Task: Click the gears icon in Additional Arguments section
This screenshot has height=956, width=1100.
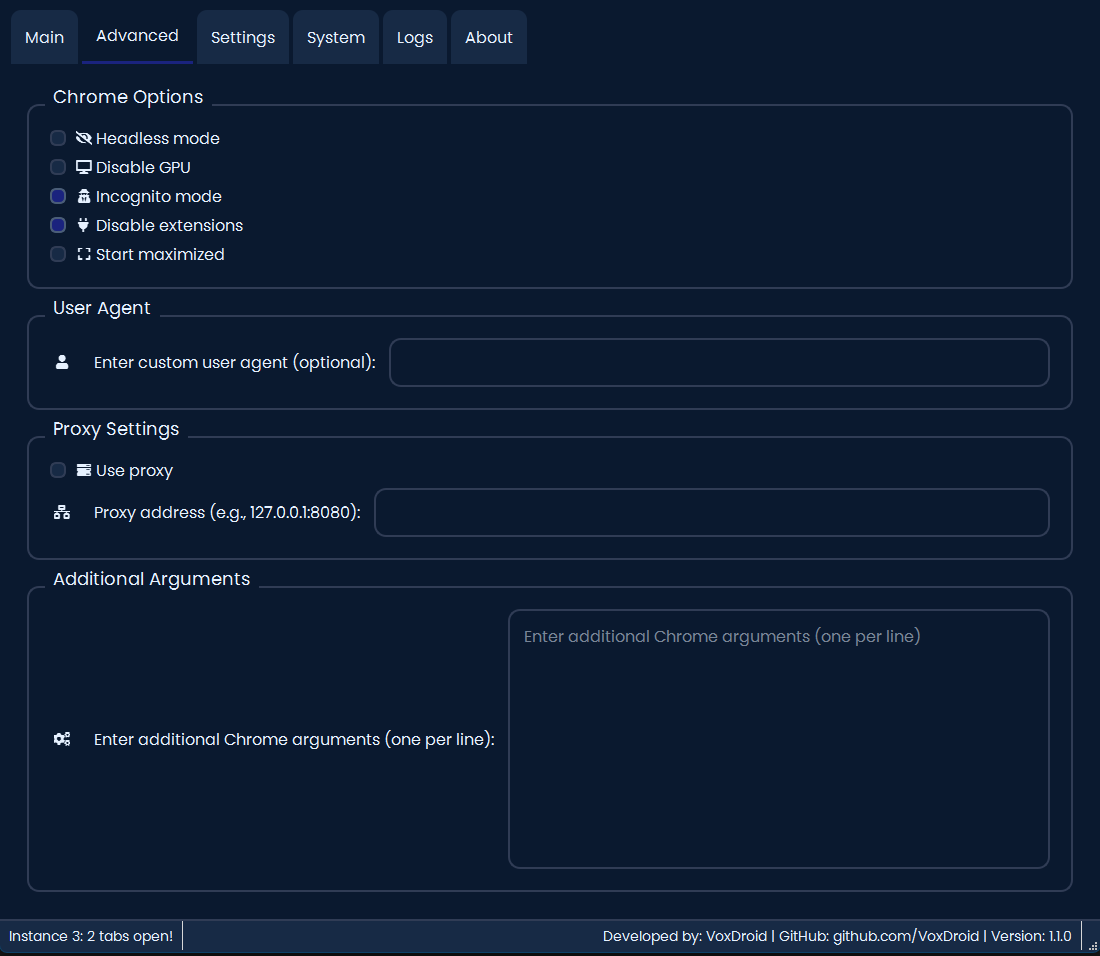Action: 62,739
